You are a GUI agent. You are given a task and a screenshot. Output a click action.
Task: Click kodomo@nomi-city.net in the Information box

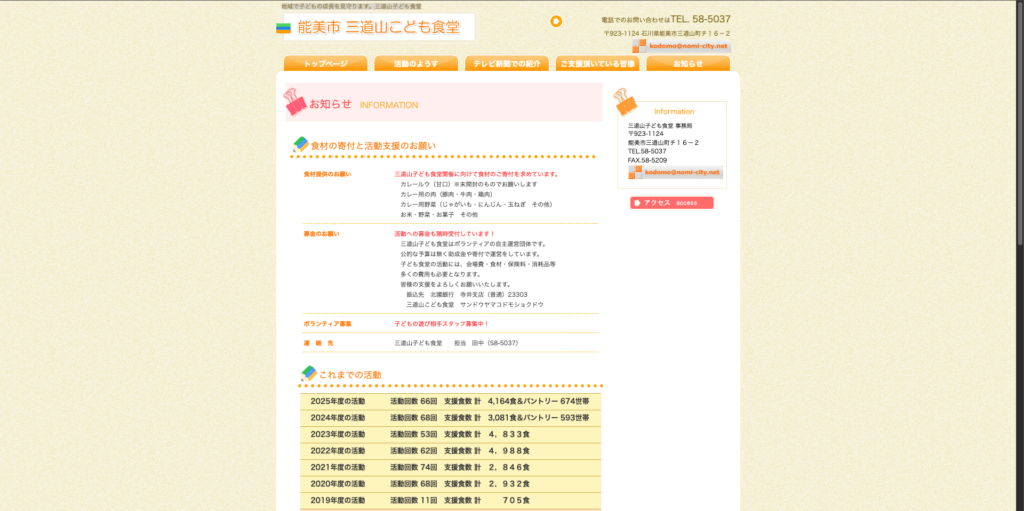(x=682, y=172)
